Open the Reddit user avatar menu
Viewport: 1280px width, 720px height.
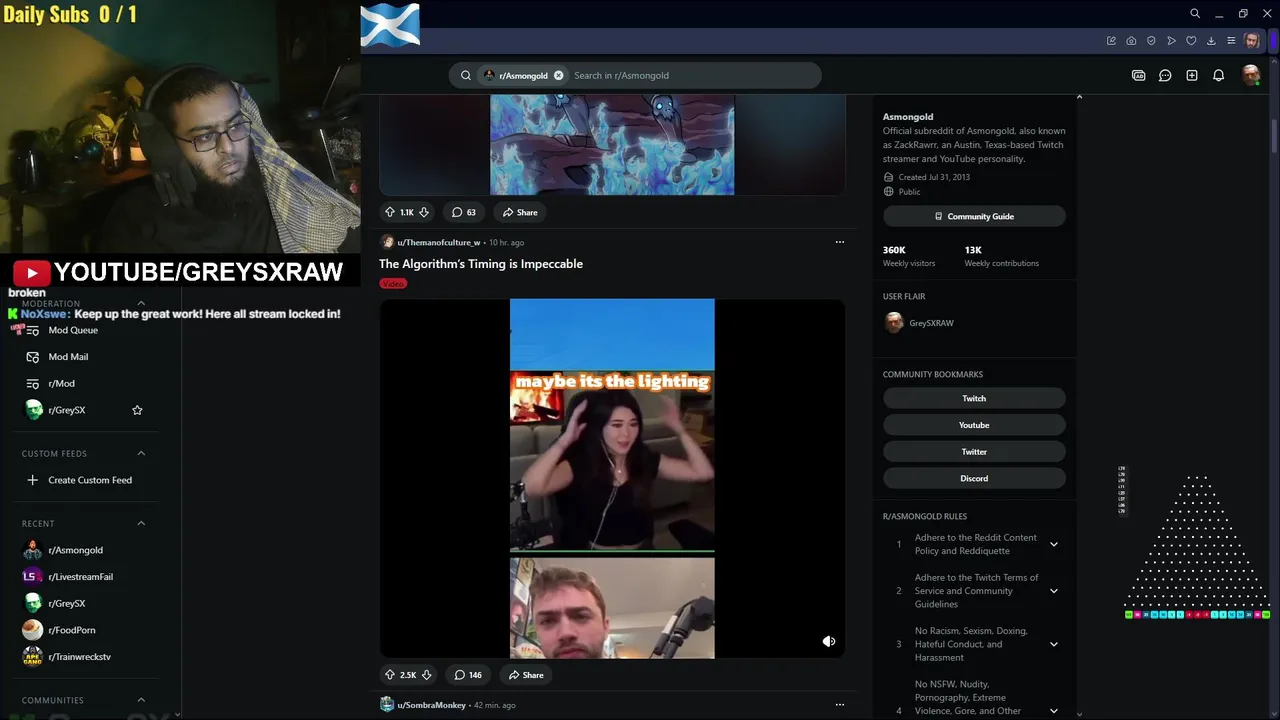pyautogui.click(x=1250, y=75)
